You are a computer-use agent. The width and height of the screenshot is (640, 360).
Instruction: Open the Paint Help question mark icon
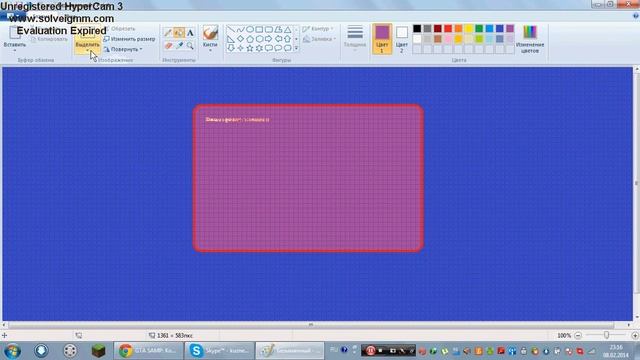(x=636, y=16)
